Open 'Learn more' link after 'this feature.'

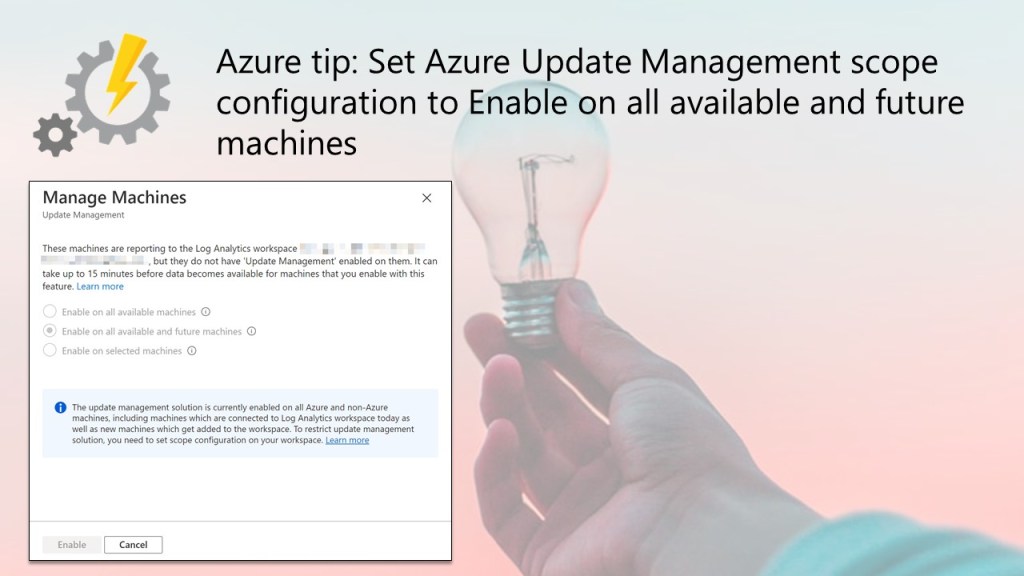pos(100,287)
